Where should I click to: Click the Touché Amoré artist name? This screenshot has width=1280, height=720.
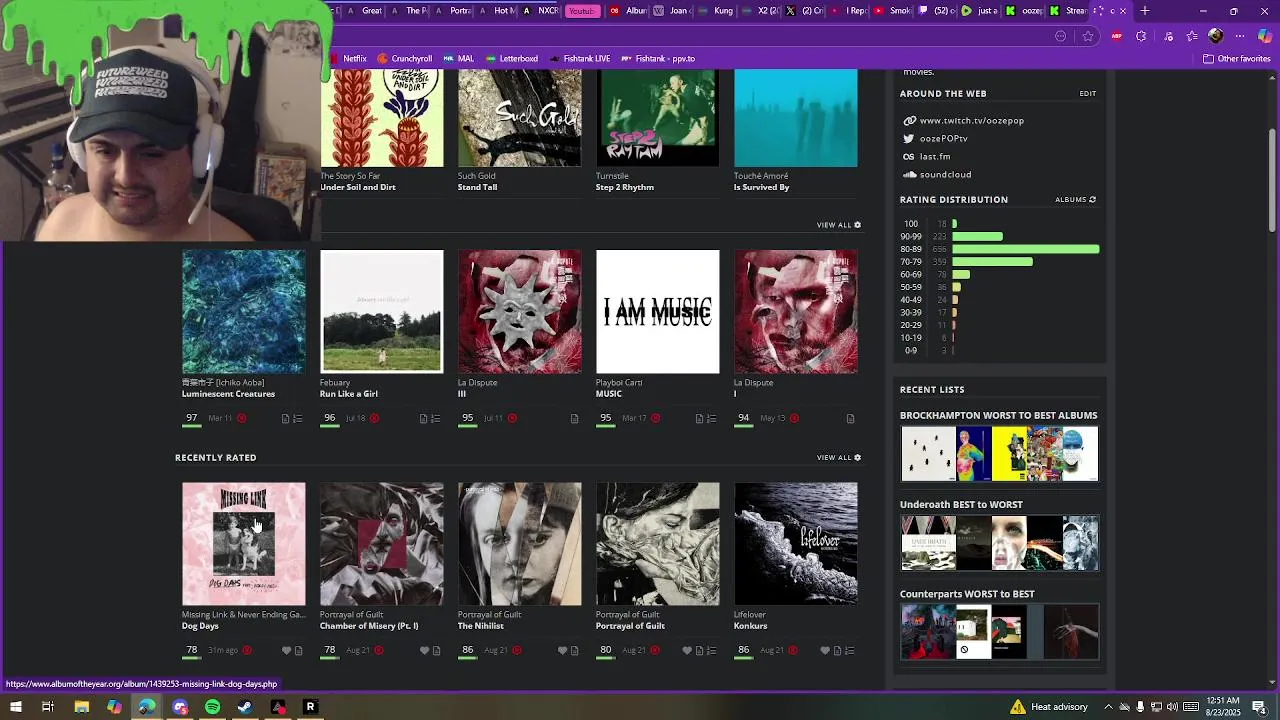click(761, 176)
